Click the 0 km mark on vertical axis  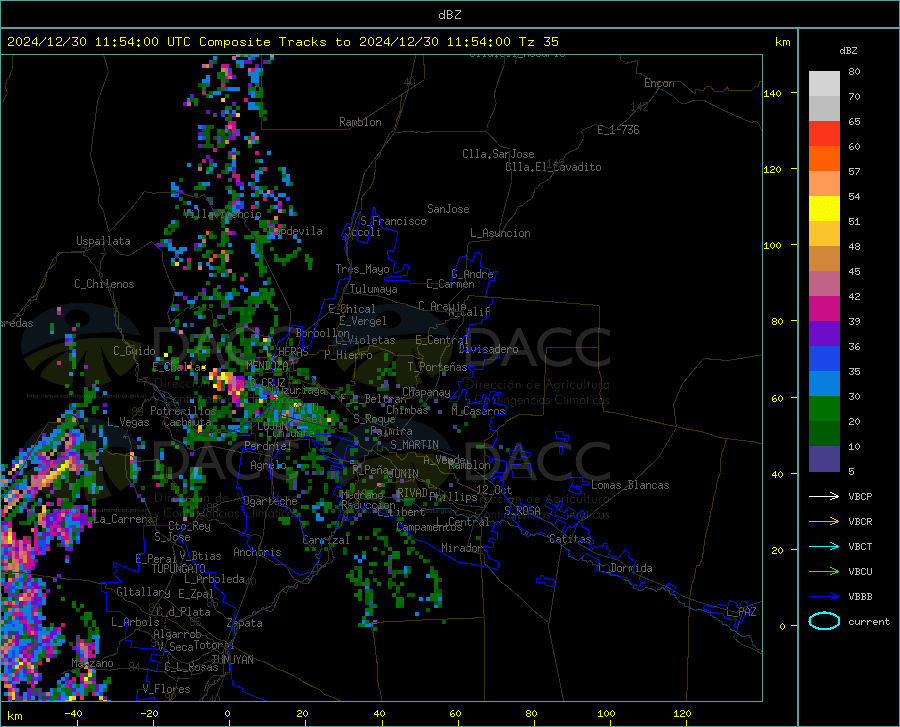pos(782,626)
